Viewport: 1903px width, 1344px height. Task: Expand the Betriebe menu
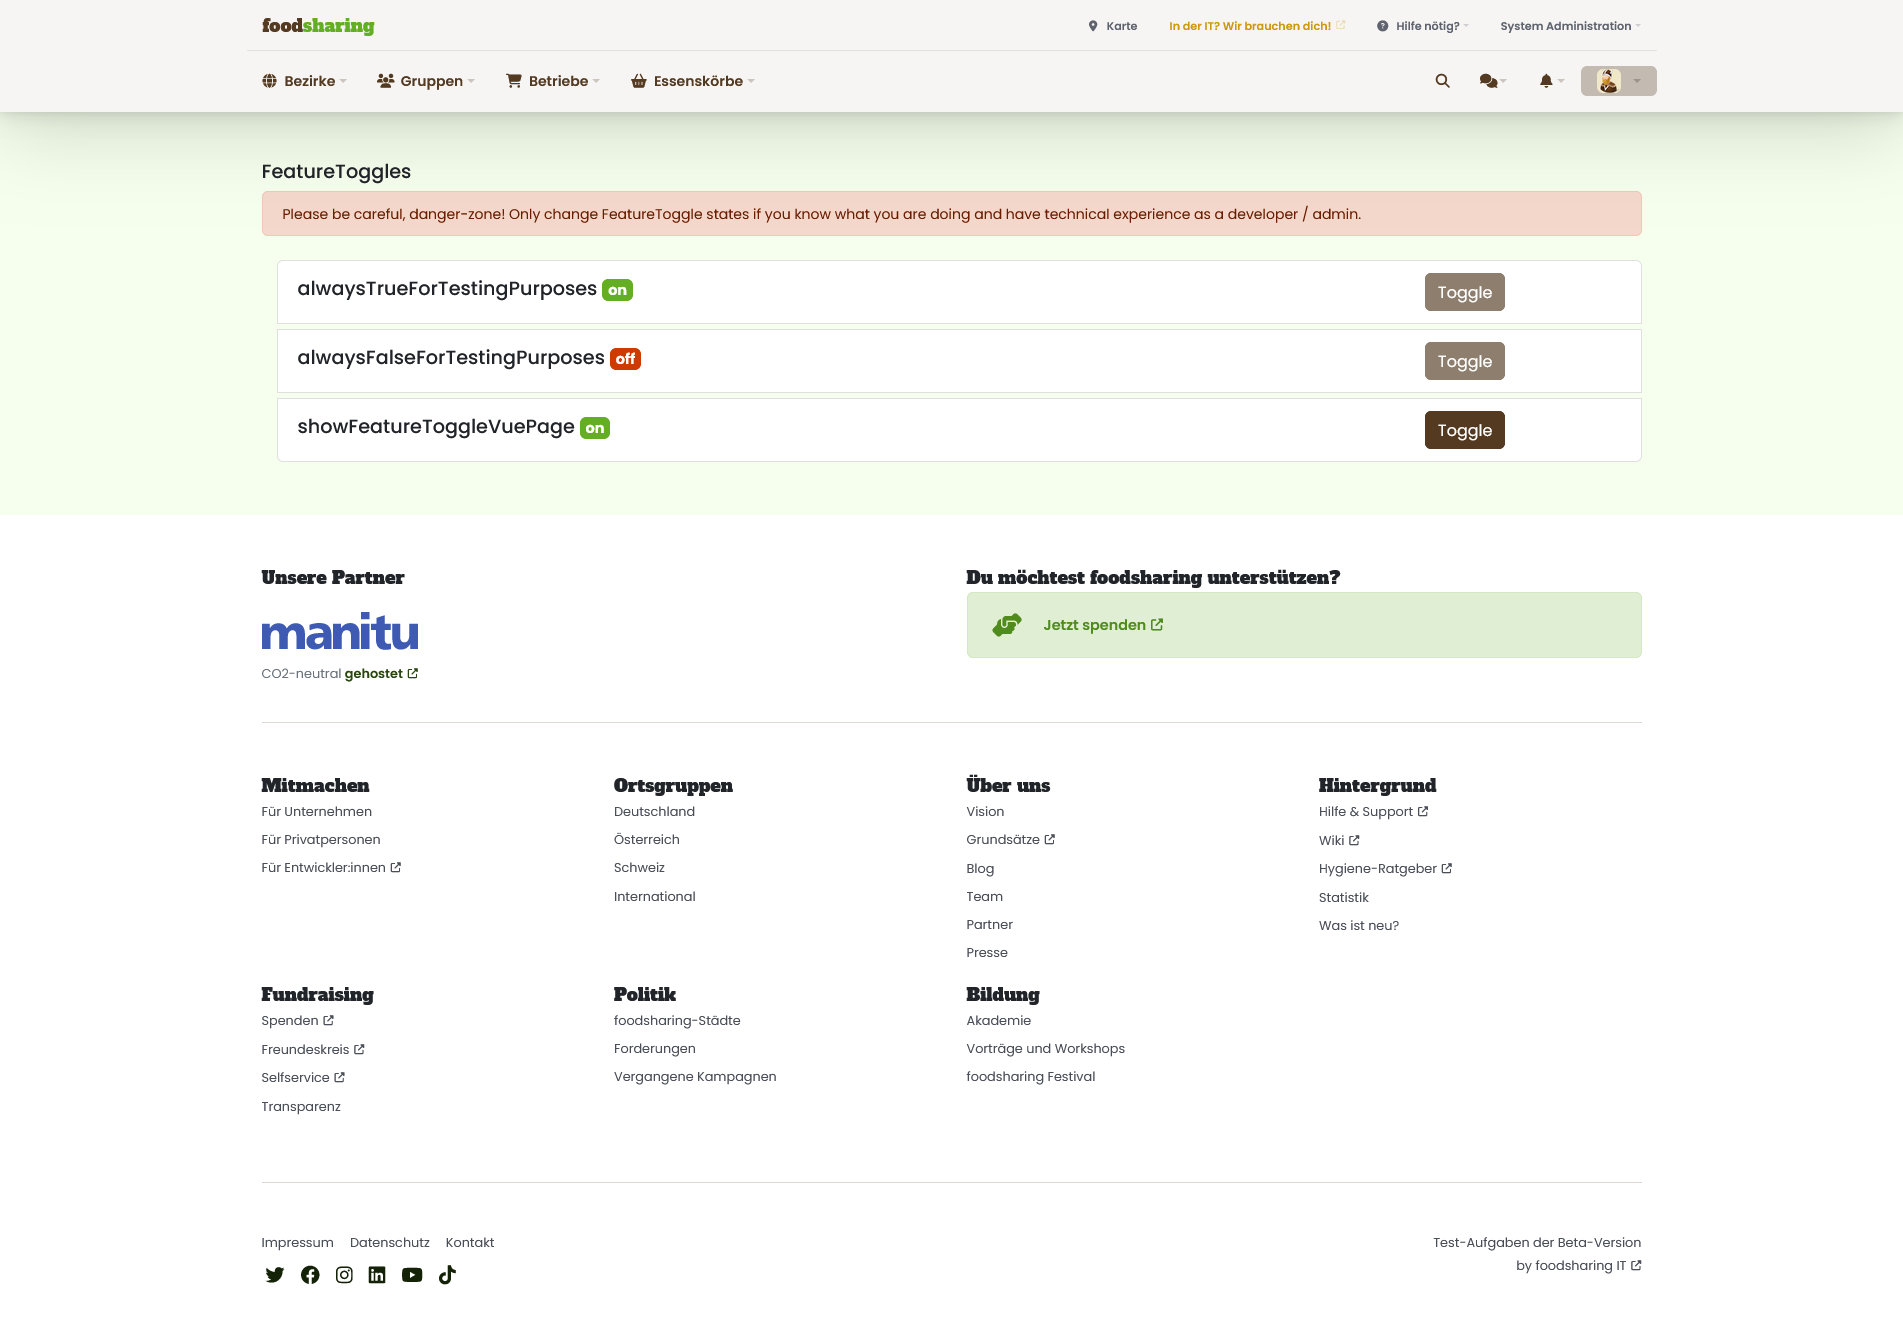pyautogui.click(x=553, y=81)
